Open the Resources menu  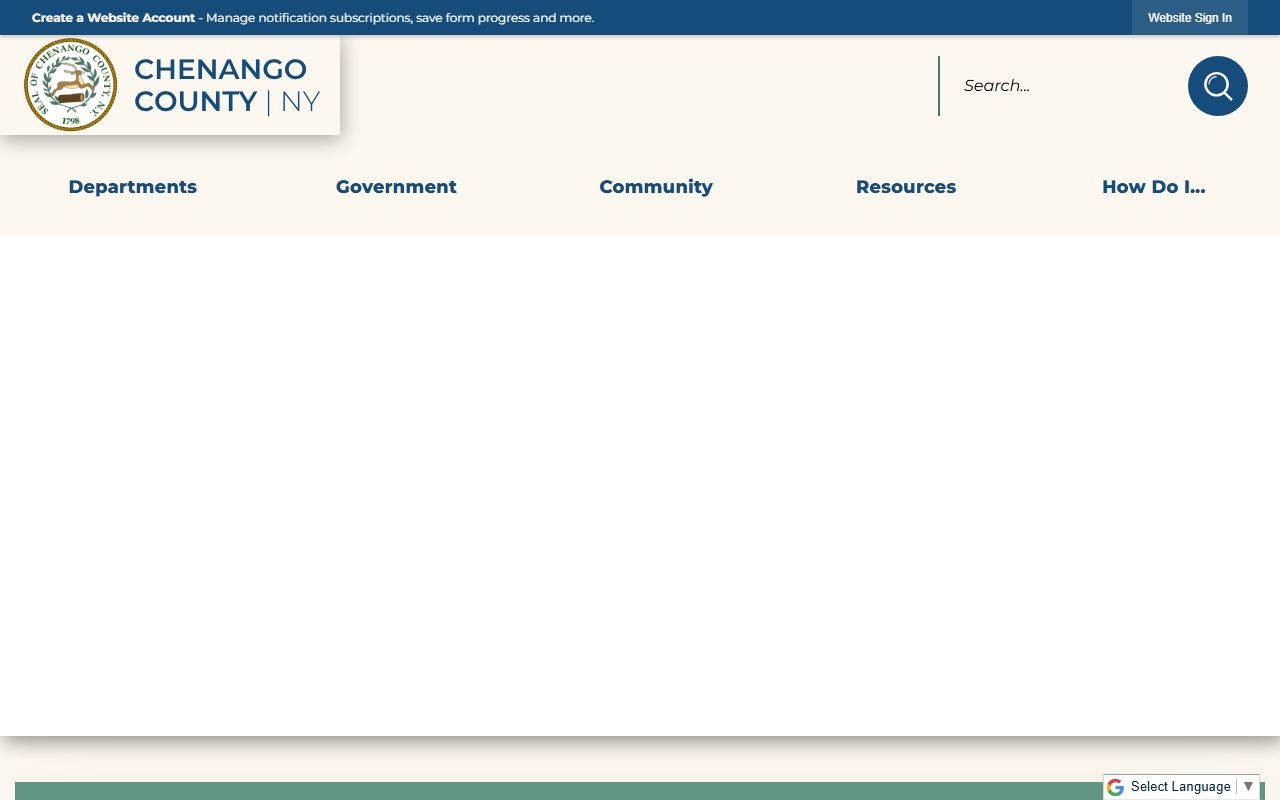(906, 187)
